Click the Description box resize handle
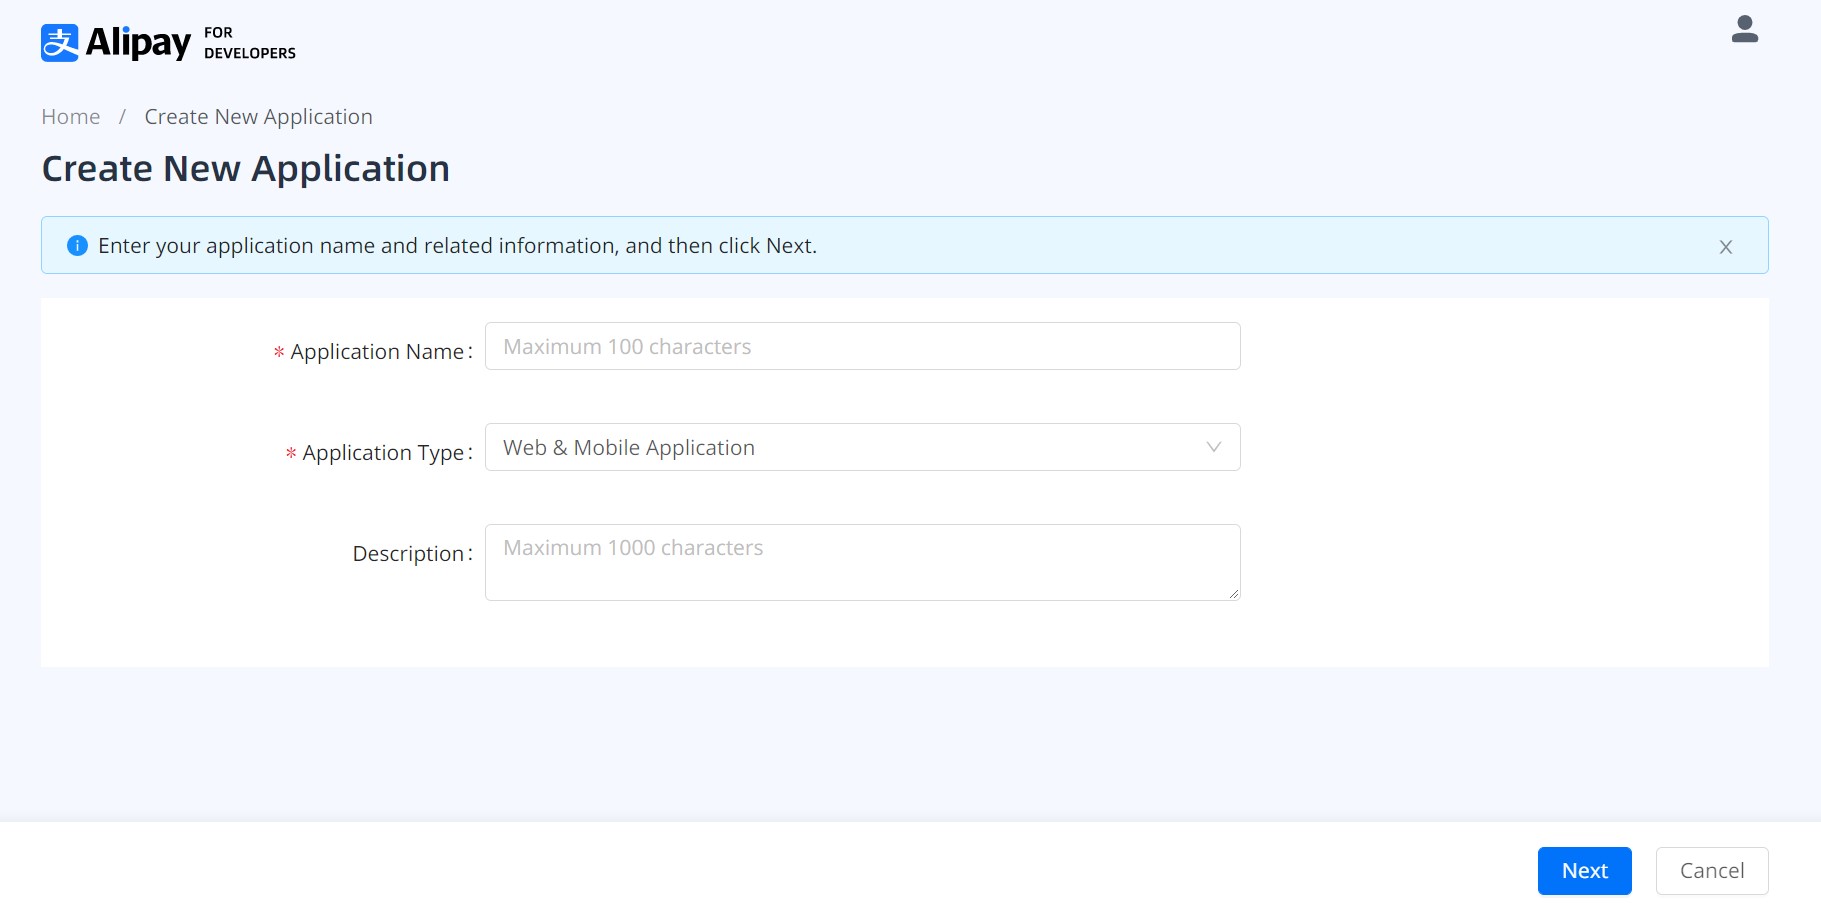This screenshot has width=1821, height=910. [1234, 594]
